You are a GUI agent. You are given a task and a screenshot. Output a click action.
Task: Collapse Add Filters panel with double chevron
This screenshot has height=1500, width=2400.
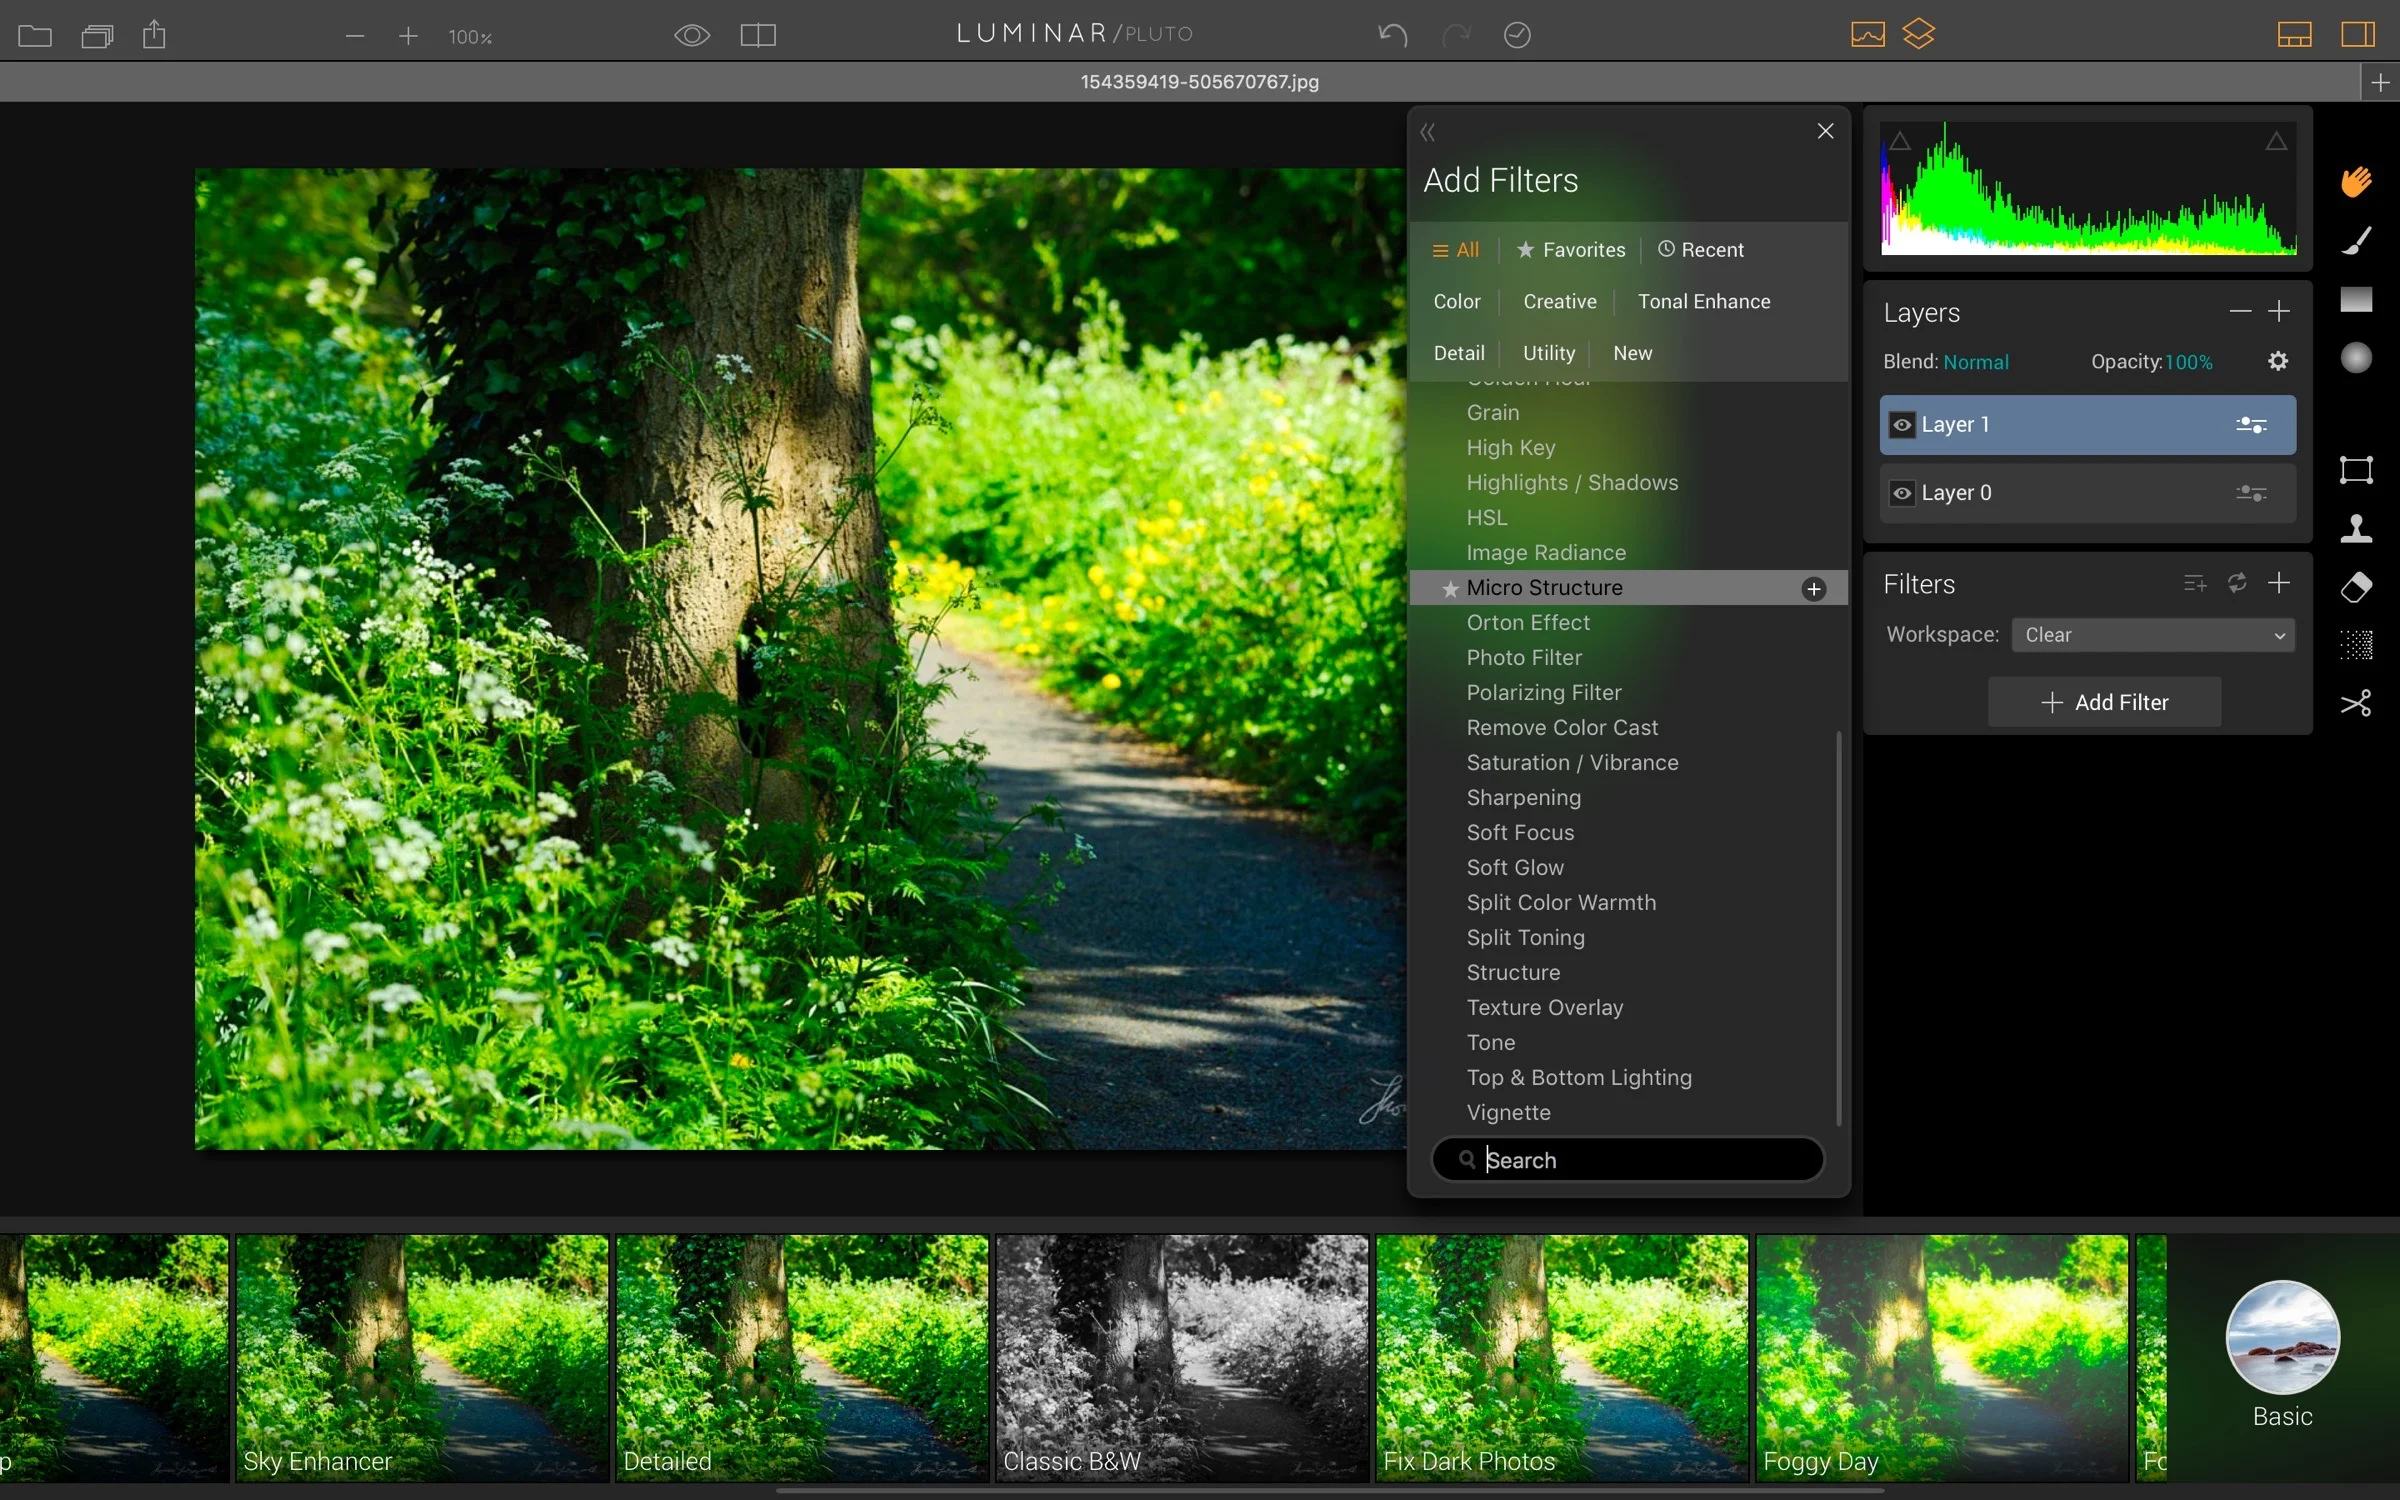coord(1428,132)
